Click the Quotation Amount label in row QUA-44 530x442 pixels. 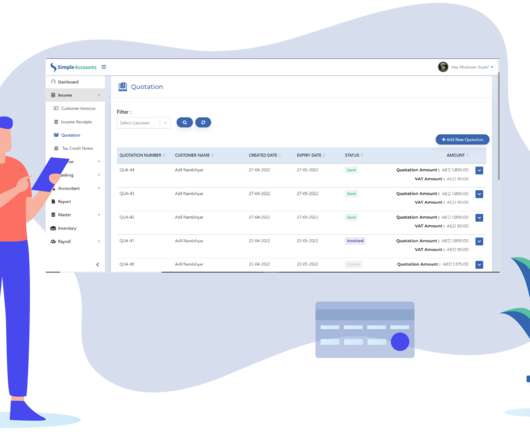417,170
